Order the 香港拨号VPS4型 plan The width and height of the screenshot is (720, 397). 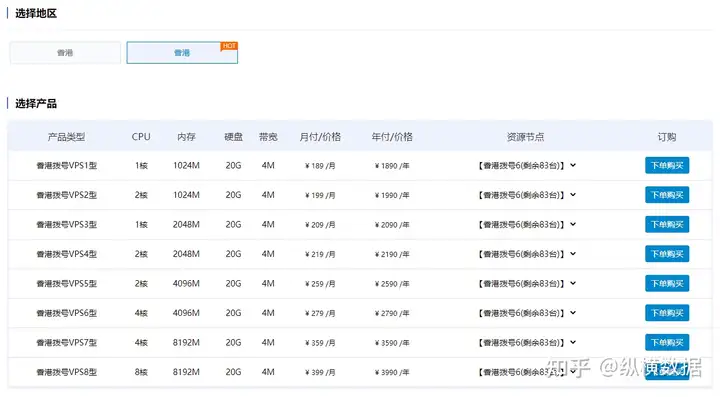pos(667,254)
